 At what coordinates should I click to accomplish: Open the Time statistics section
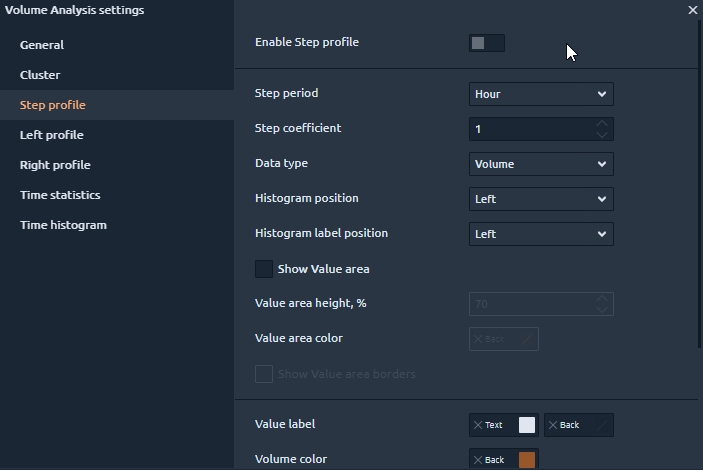tap(60, 195)
